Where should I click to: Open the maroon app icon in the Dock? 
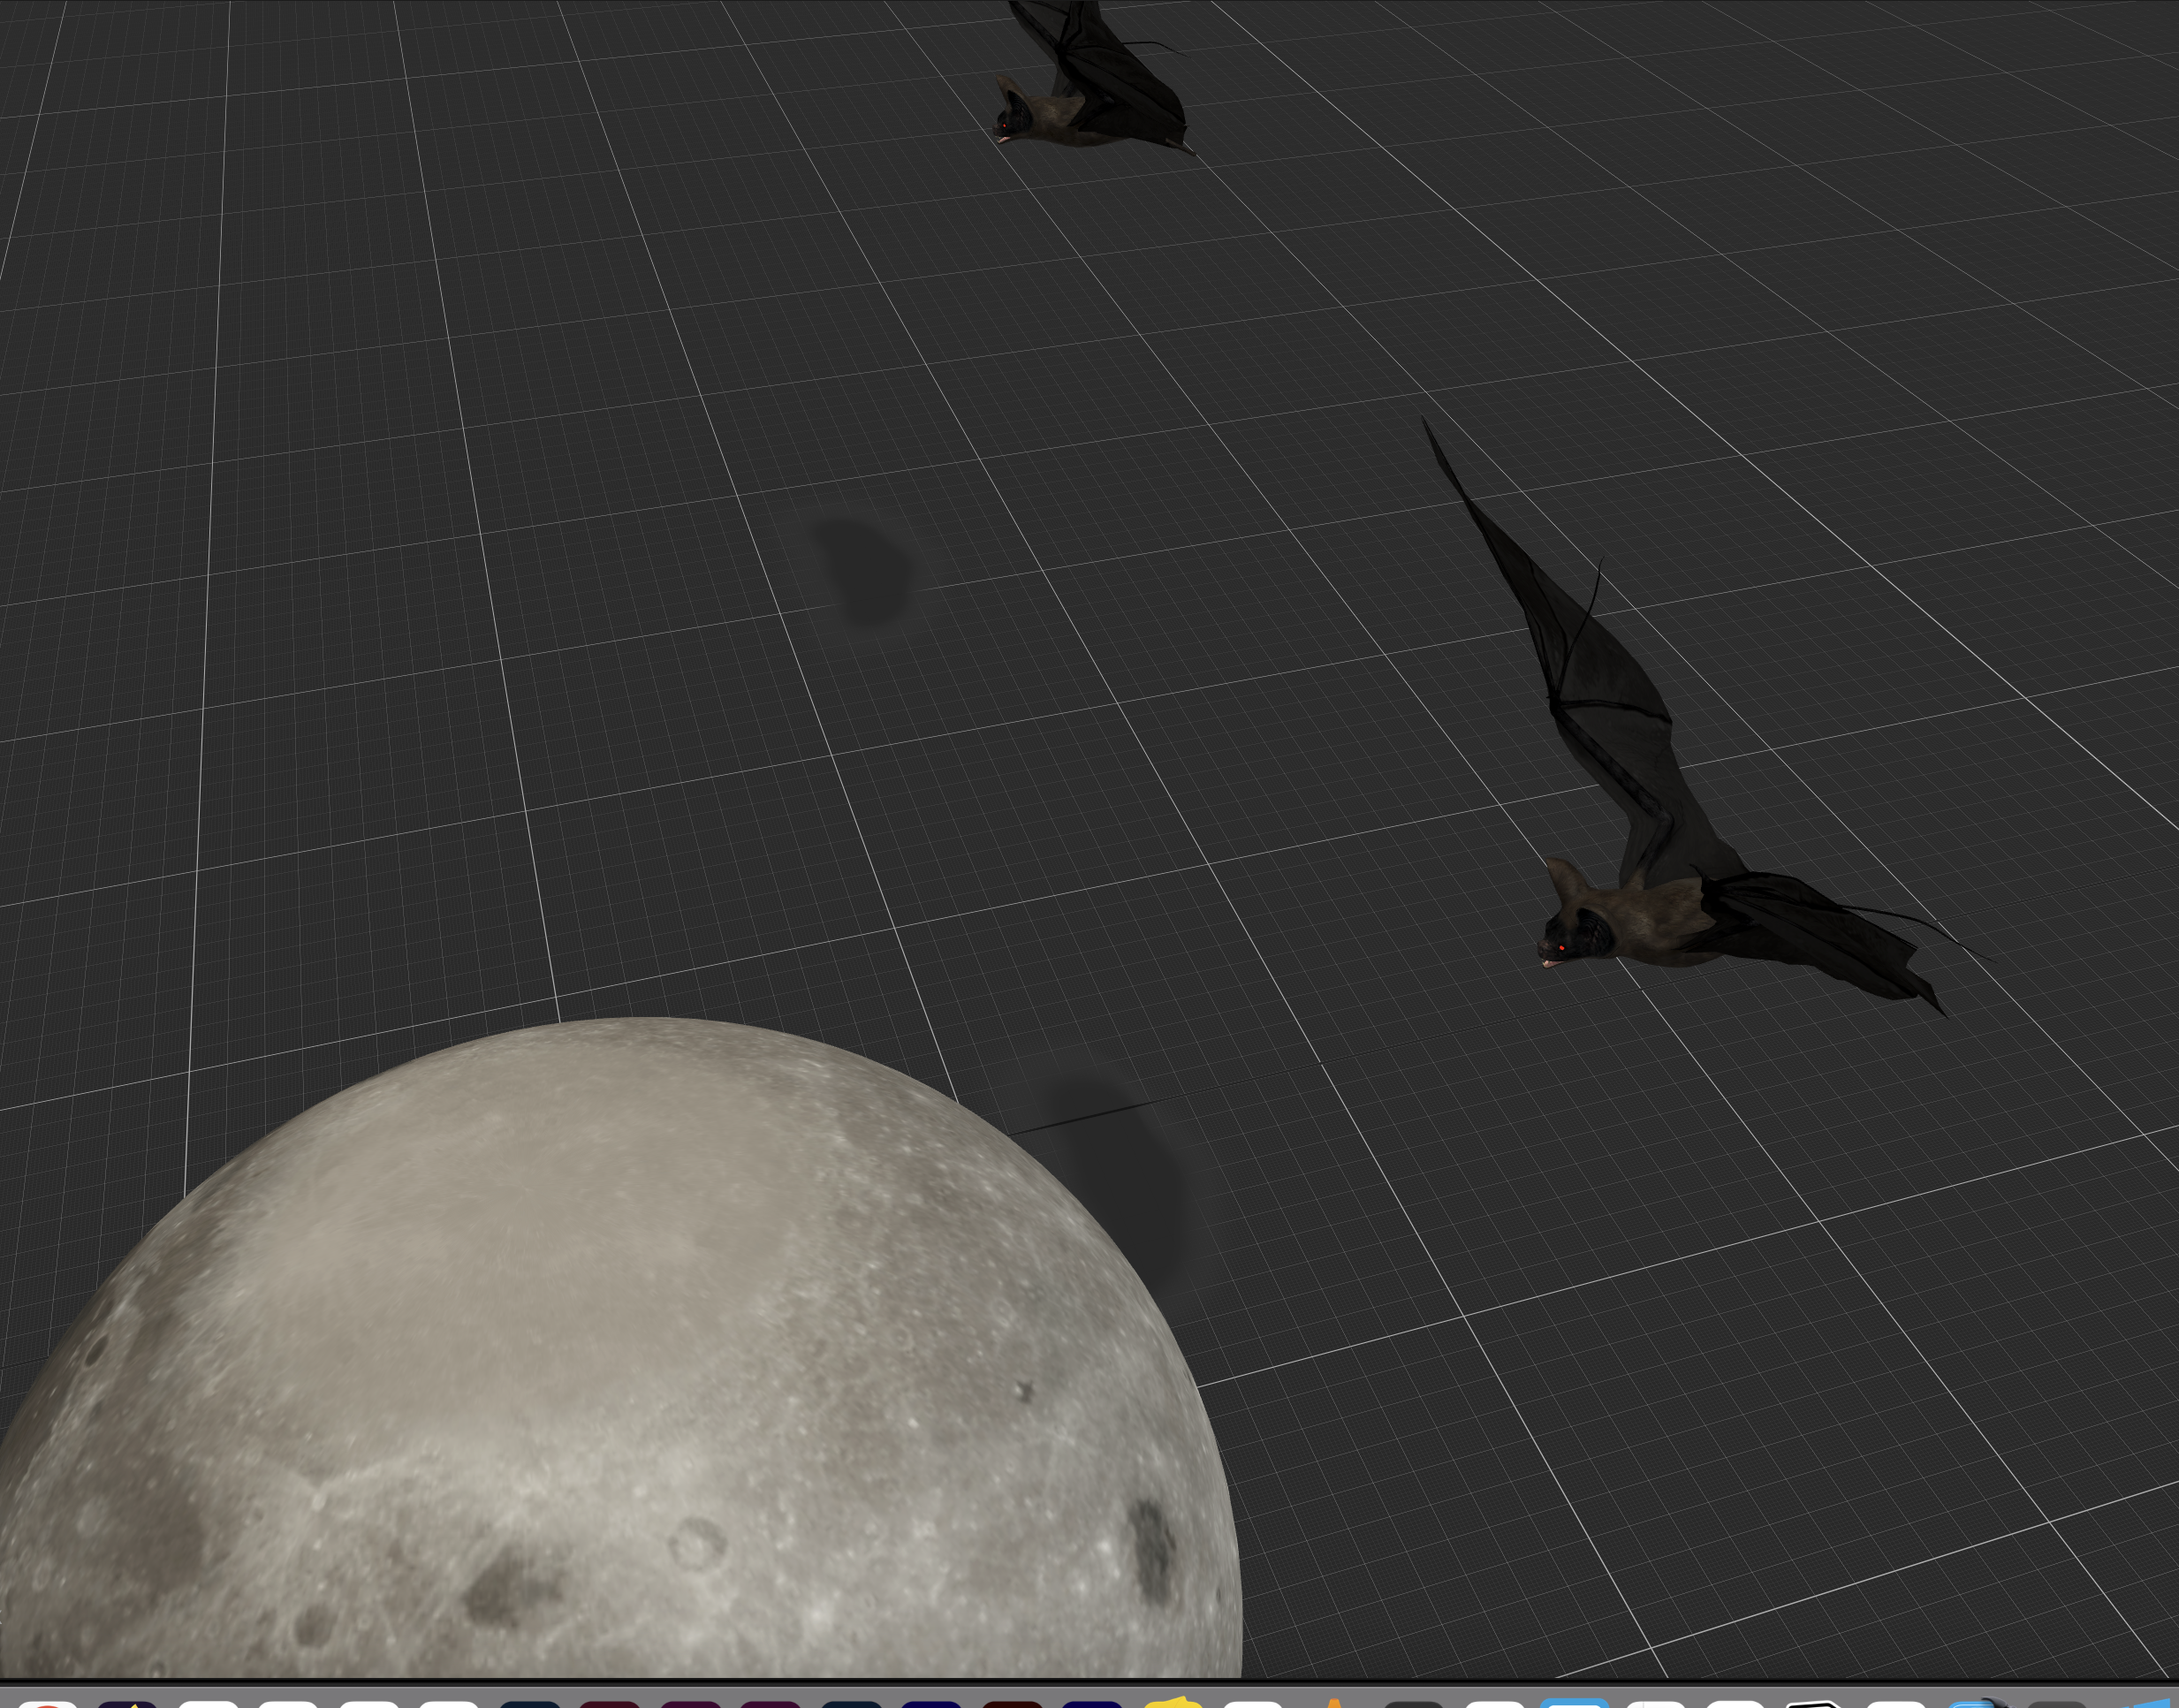tap(609, 1702)
